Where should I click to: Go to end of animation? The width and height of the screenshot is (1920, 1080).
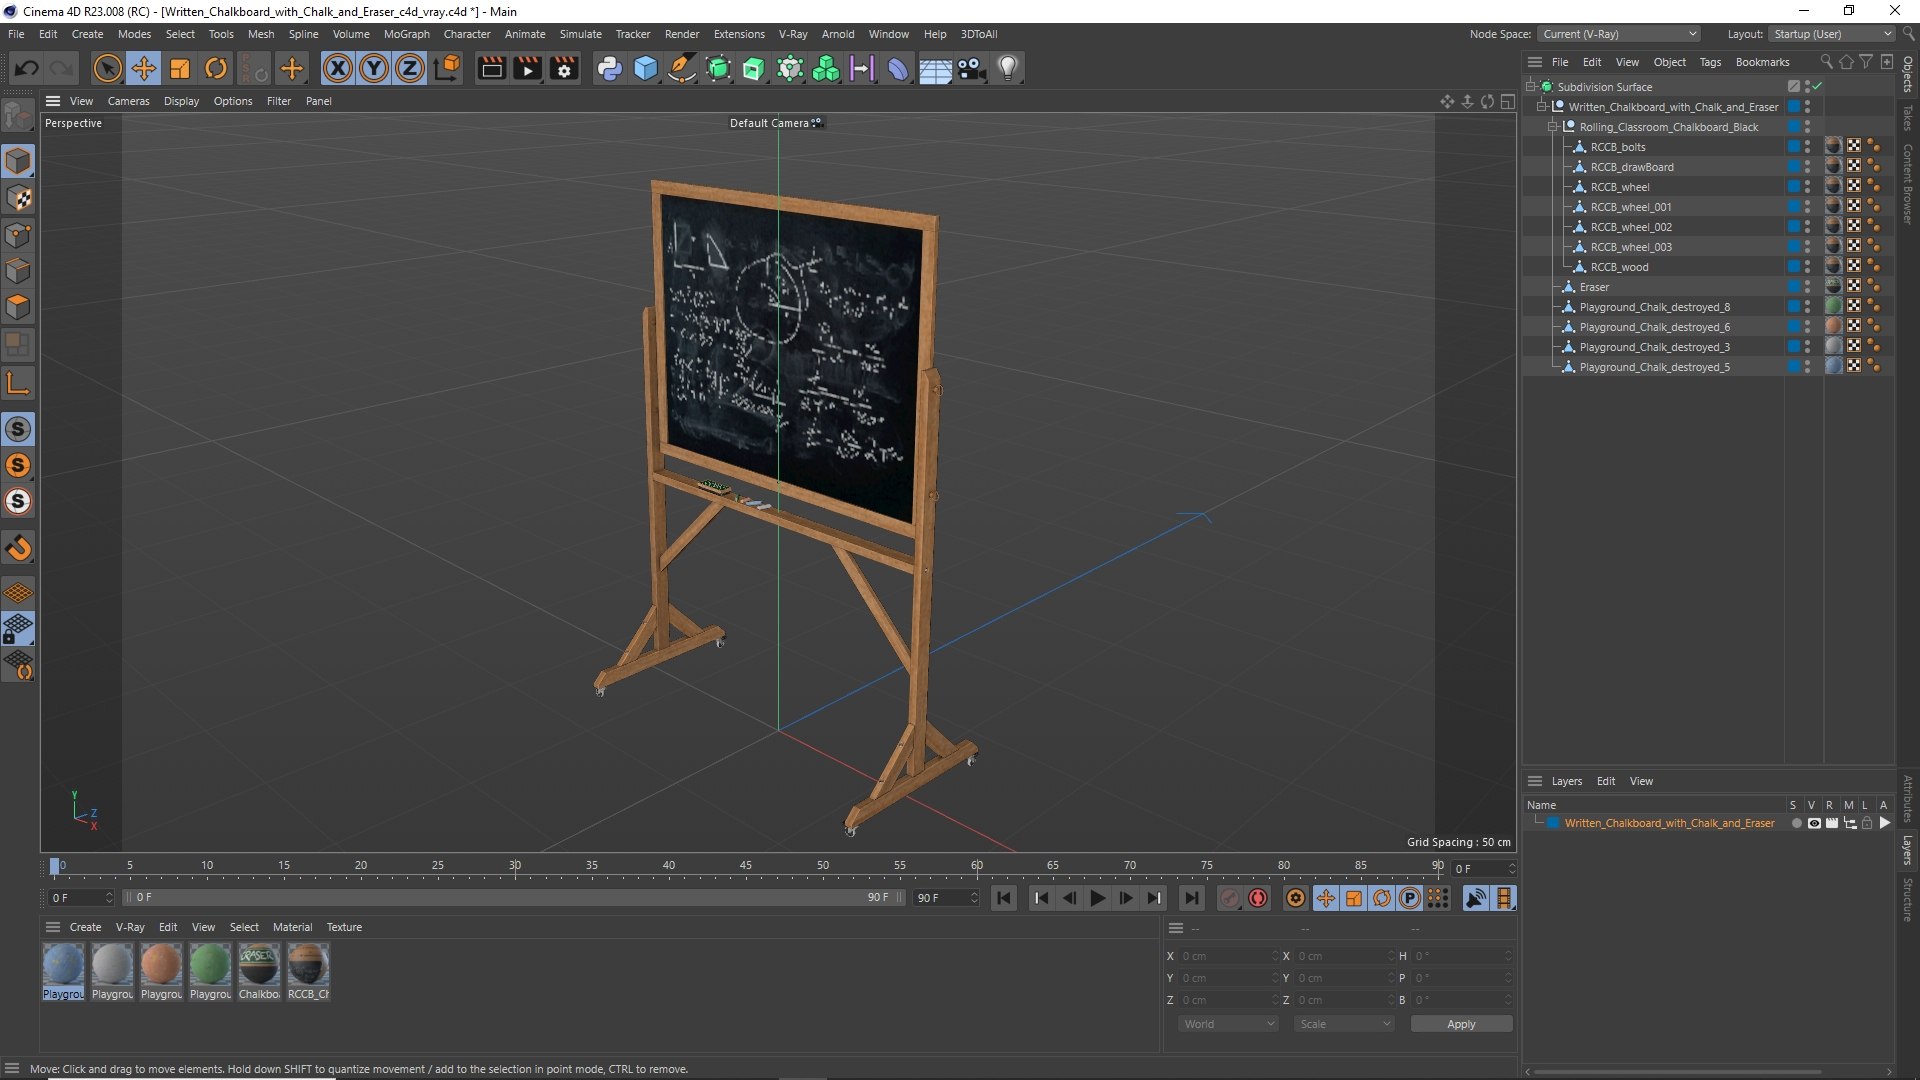point(1191,898)
